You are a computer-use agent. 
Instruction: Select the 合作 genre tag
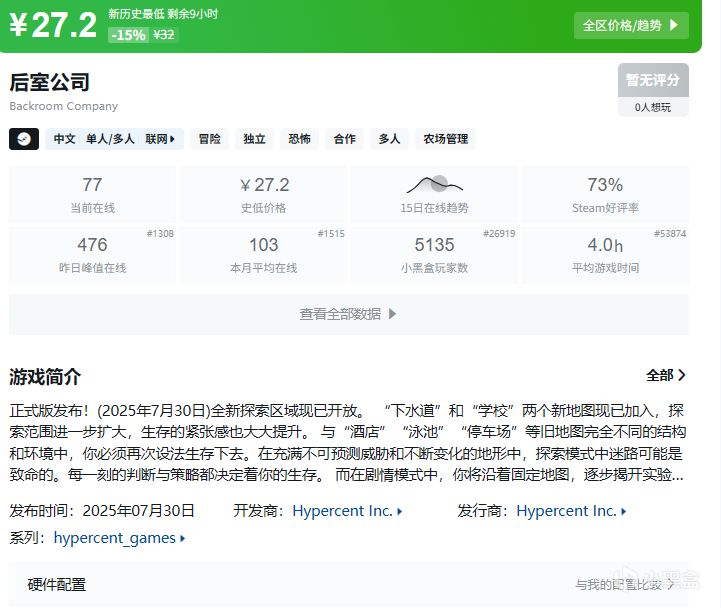(x=344, y=139)
